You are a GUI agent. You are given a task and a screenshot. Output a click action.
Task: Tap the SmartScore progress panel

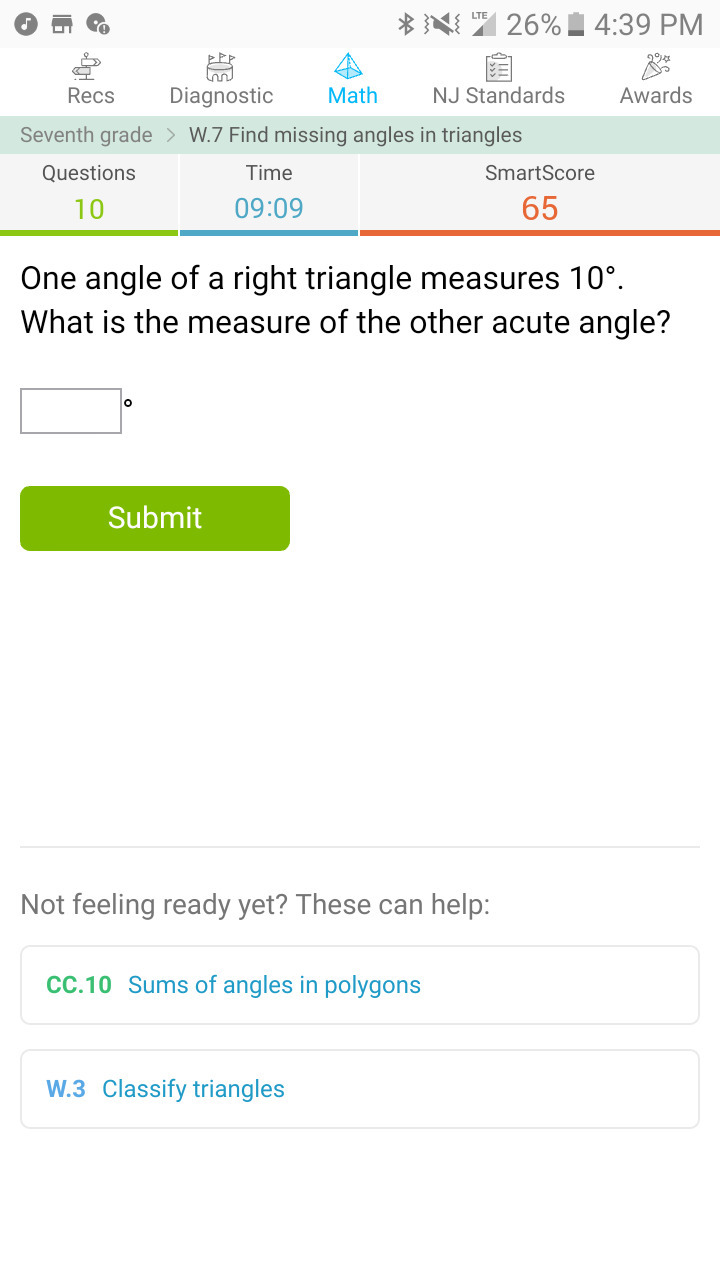coord(539,192)
